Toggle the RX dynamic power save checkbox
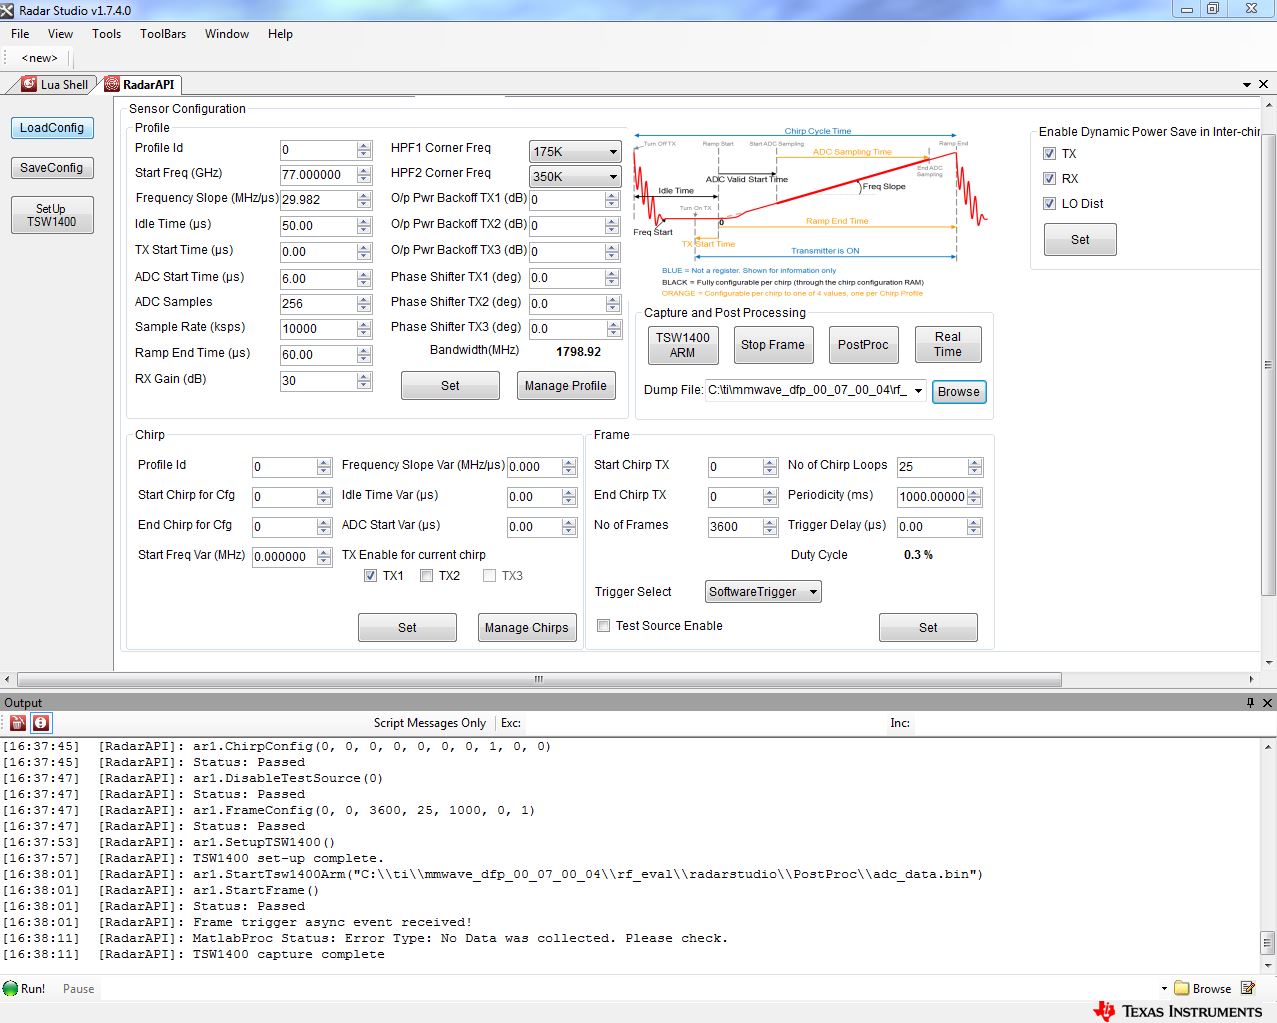Viewport: 1277px width, 1023px height. (1049, 179)
